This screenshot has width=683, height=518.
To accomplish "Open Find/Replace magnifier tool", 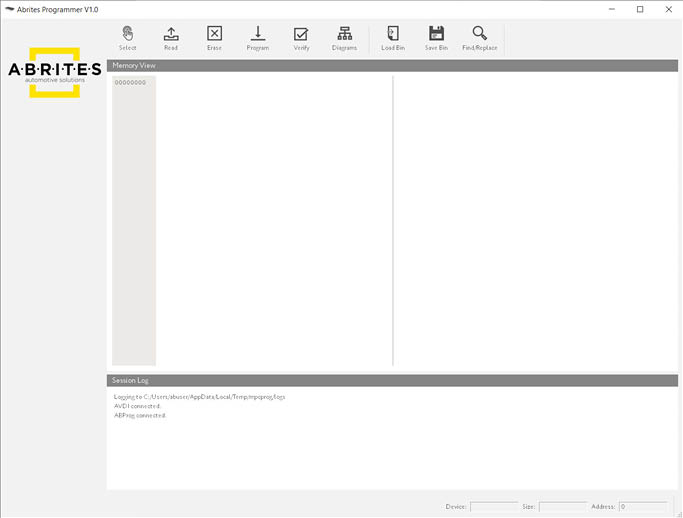I will click(479, 34).
